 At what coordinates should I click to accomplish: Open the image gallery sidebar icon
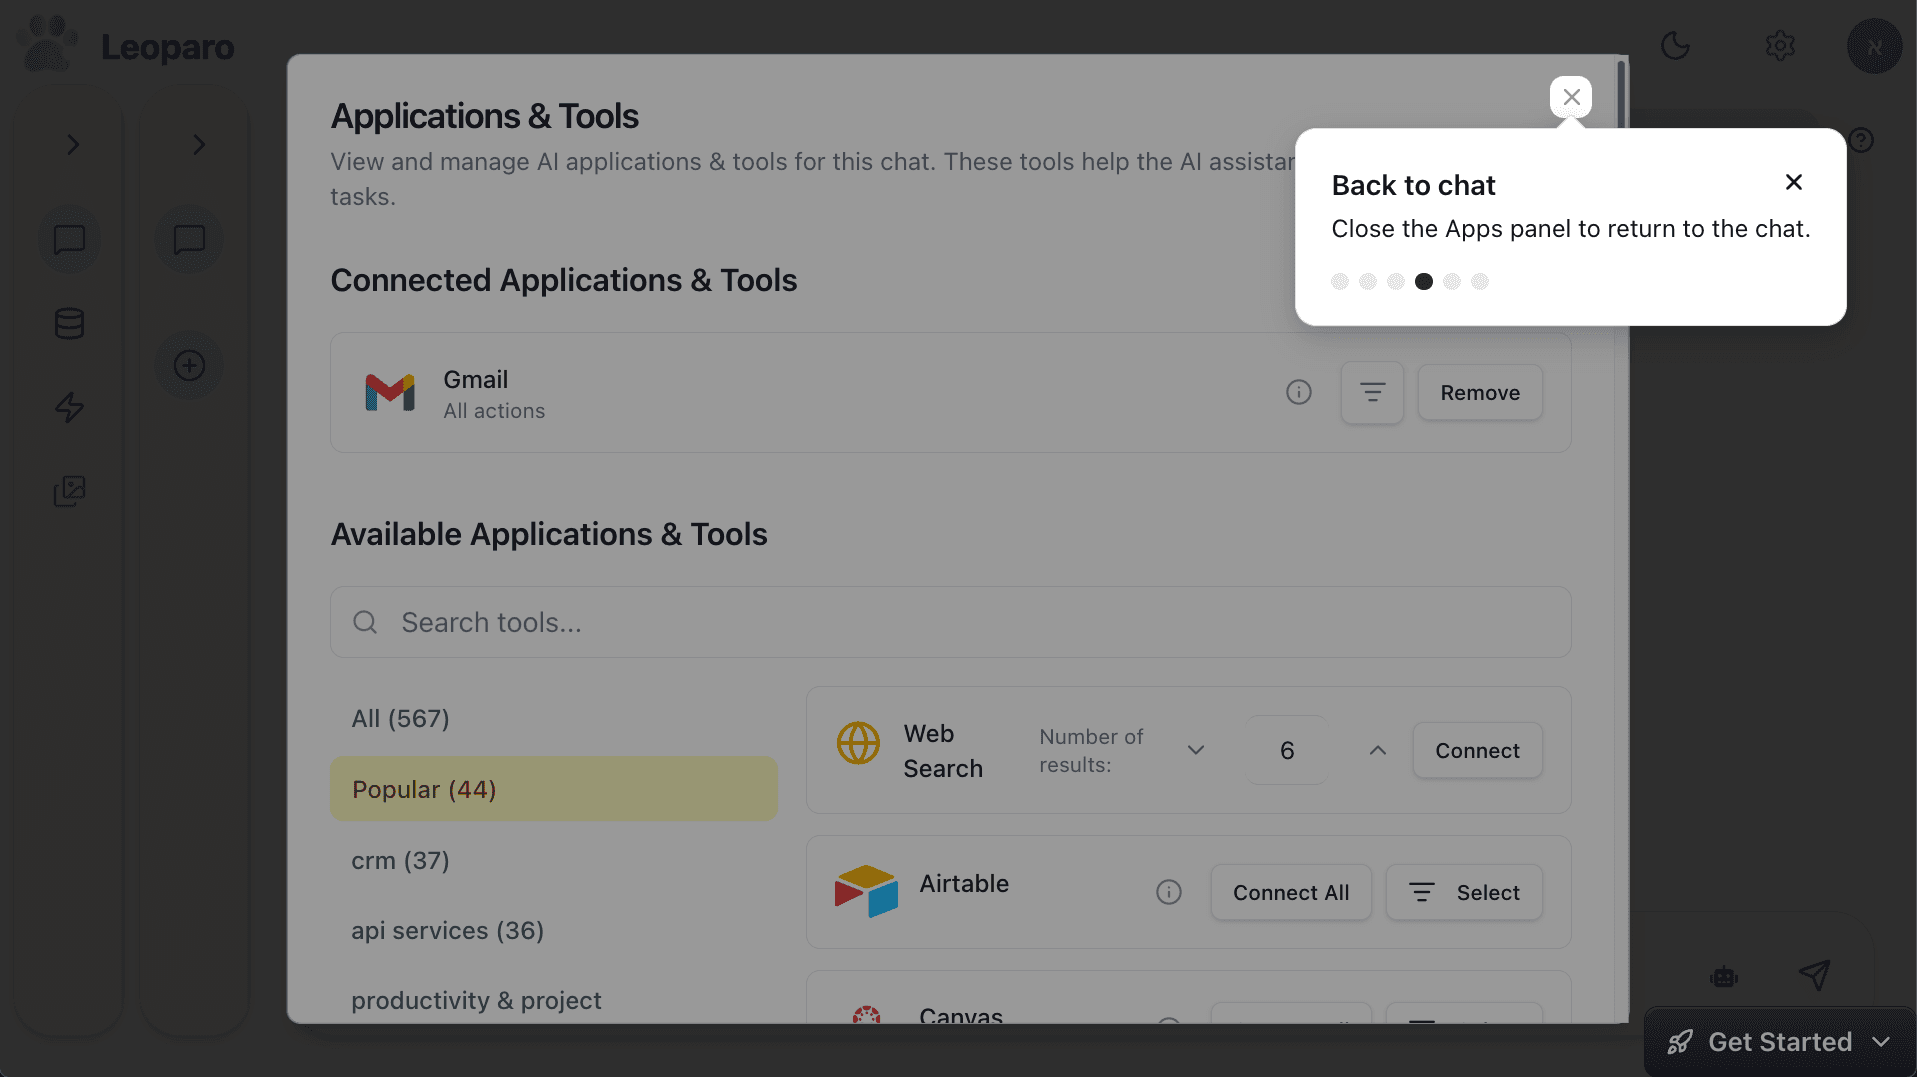click(x=69, y=491)
